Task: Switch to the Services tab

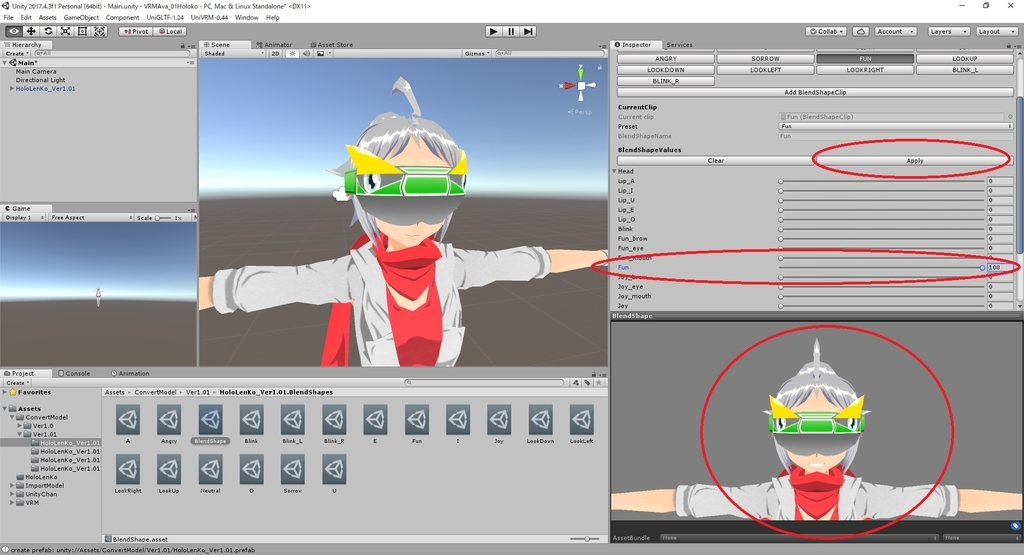Action: coord(679,45)
